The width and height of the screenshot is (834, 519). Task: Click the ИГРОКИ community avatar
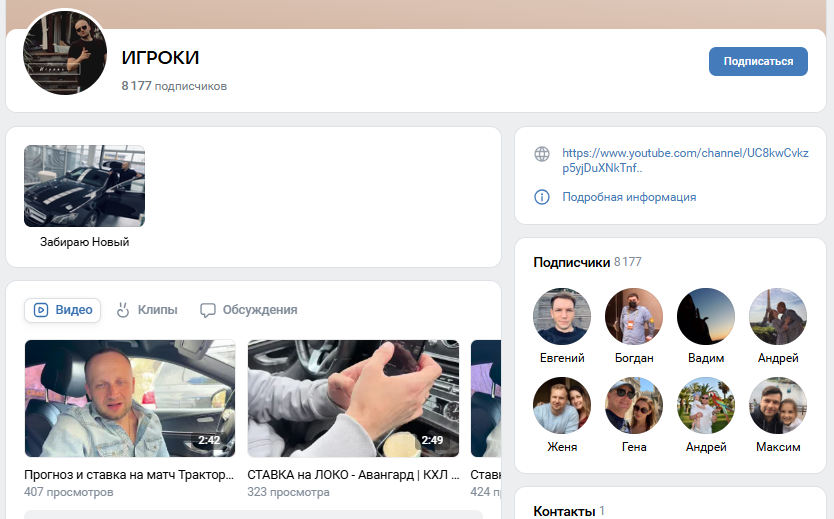tap(65, 53)
